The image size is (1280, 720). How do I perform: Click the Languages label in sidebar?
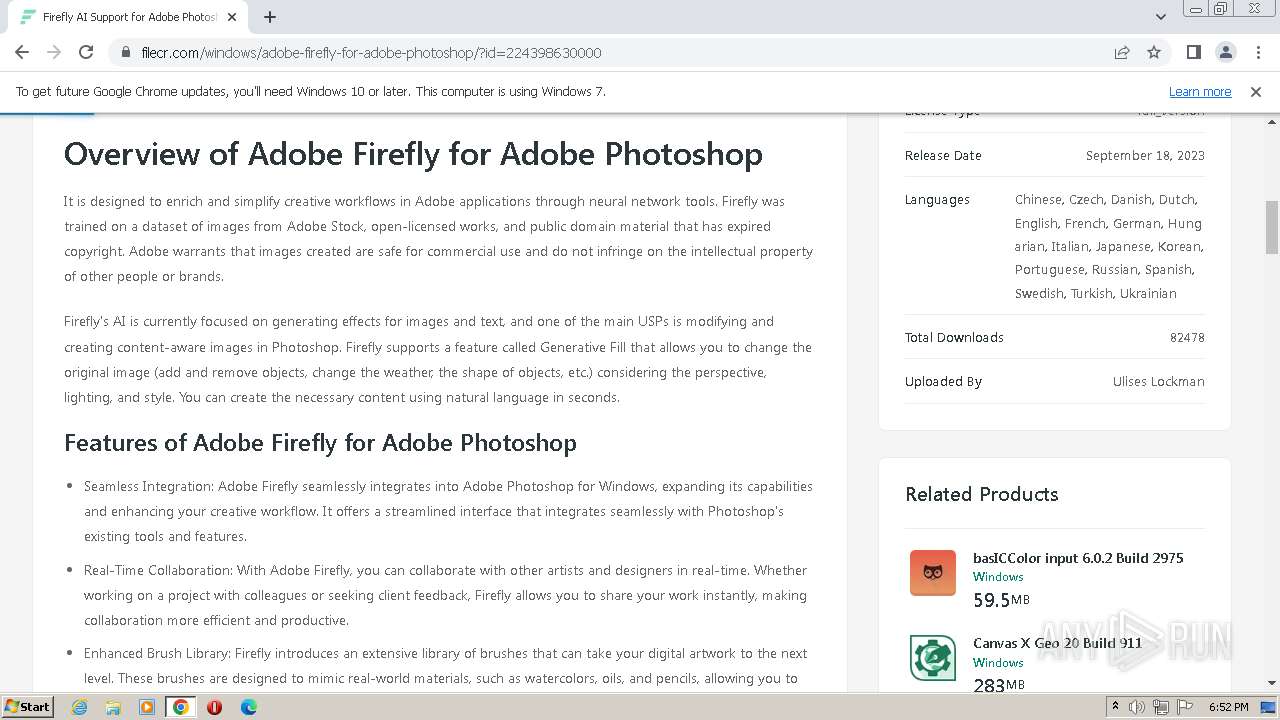(x=937, y=199)
